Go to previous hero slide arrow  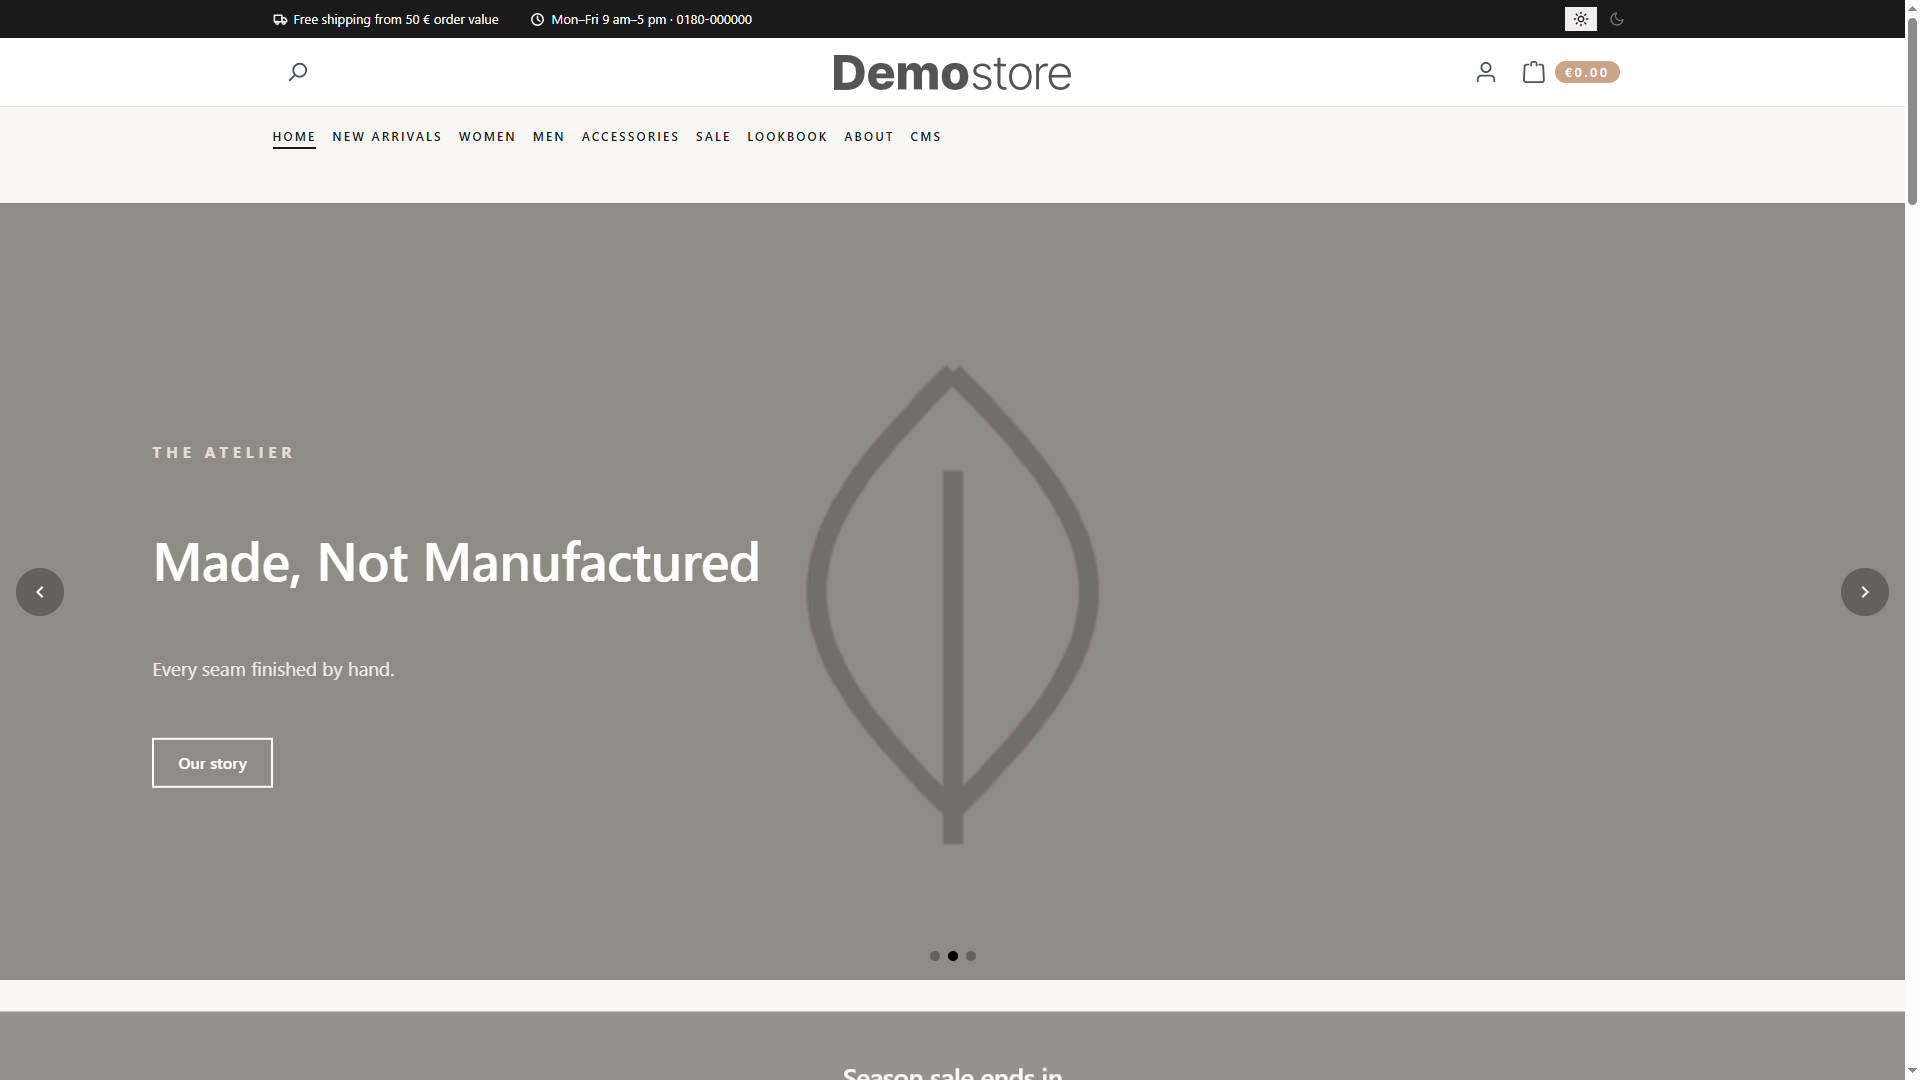pyautogui.click(x=40, y=592)
